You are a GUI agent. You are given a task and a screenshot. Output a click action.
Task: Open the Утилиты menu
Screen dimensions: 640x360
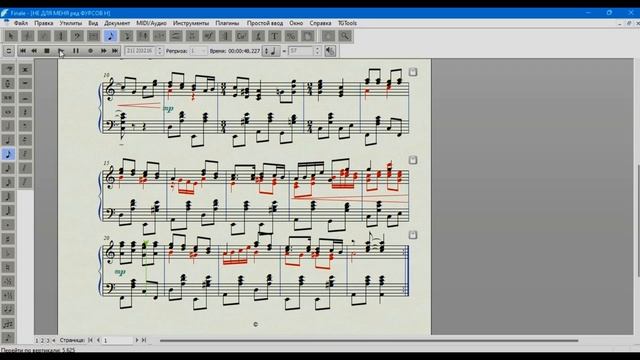pos(71,23)
